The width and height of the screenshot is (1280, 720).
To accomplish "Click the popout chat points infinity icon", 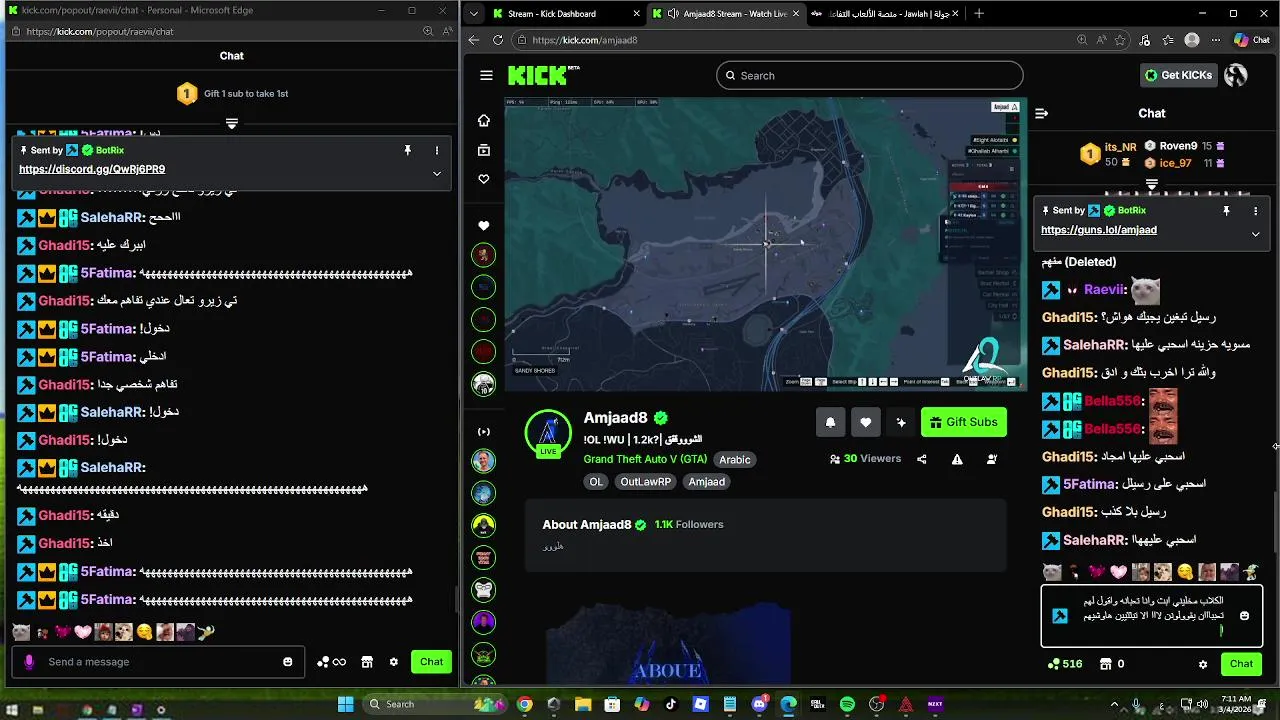I will 331,662.
